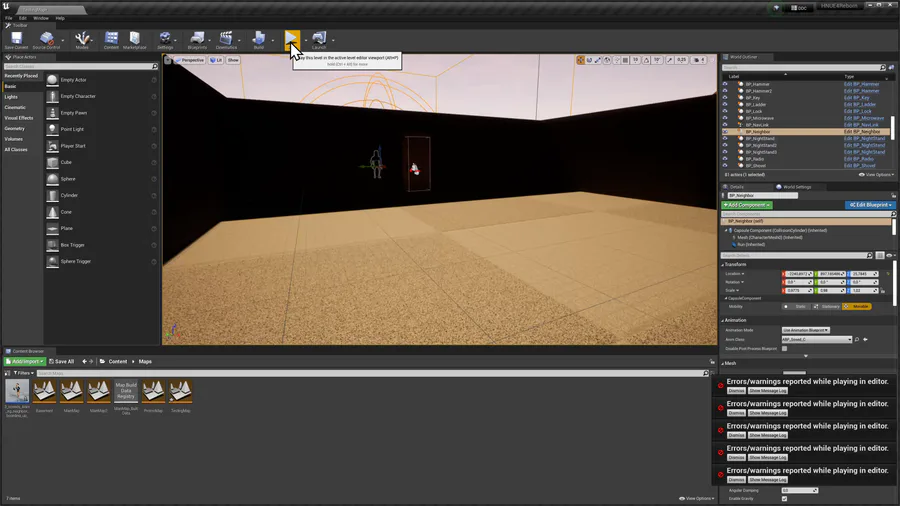900x506 pixels.
Task: Open Source Control from the toolbar
Action: pos(46,39)
